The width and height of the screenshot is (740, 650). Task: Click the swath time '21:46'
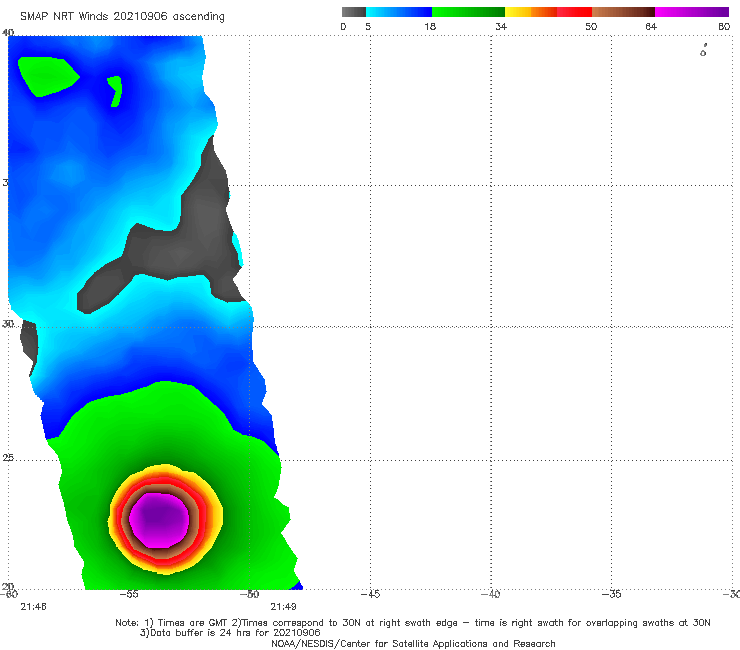point(34,607)
